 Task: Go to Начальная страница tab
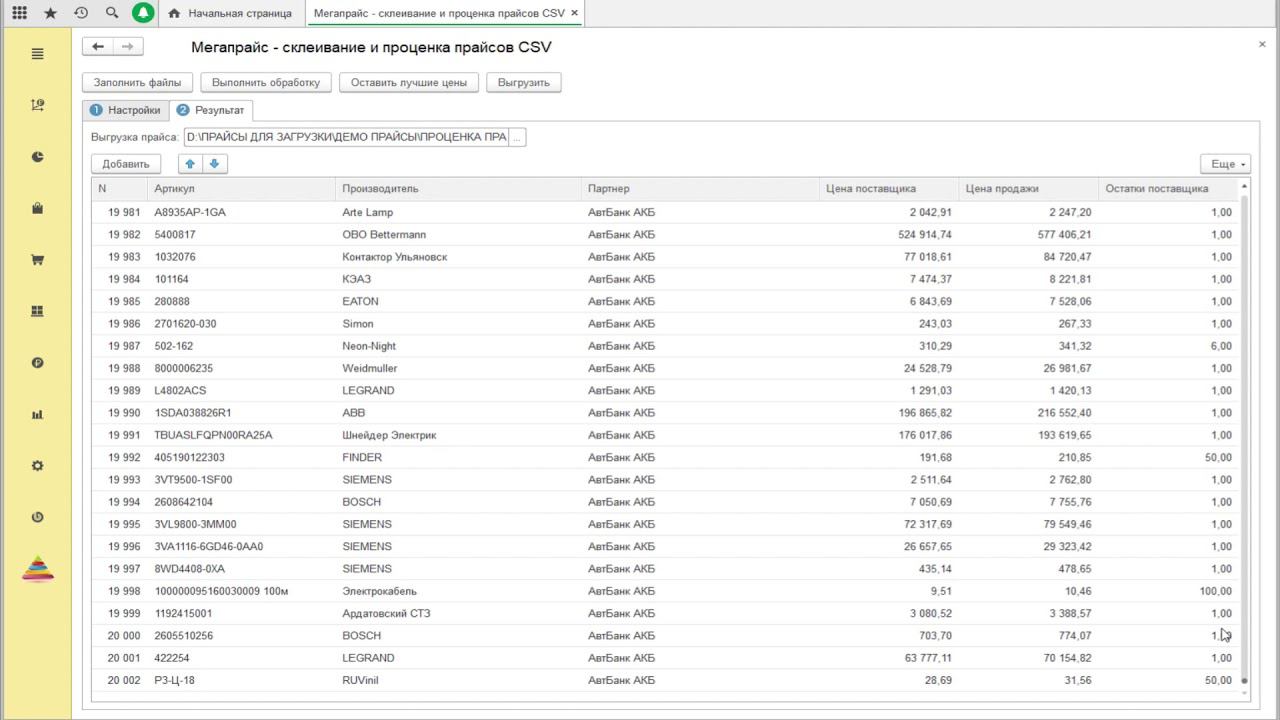[230, 13]
